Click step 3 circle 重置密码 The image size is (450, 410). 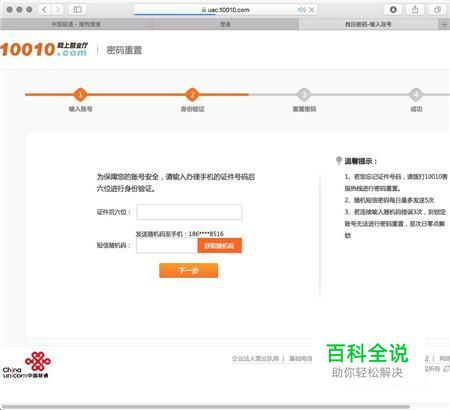[x=304, y=95]
